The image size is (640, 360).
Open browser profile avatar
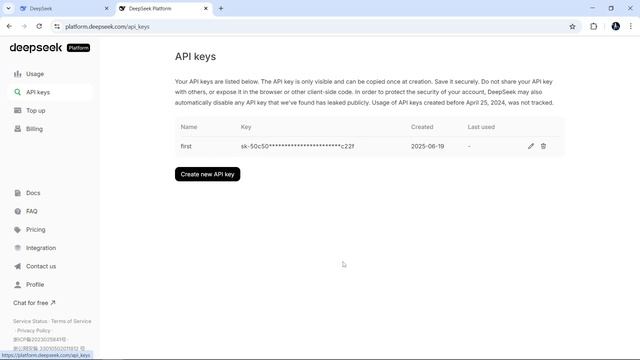click(616, 27)
